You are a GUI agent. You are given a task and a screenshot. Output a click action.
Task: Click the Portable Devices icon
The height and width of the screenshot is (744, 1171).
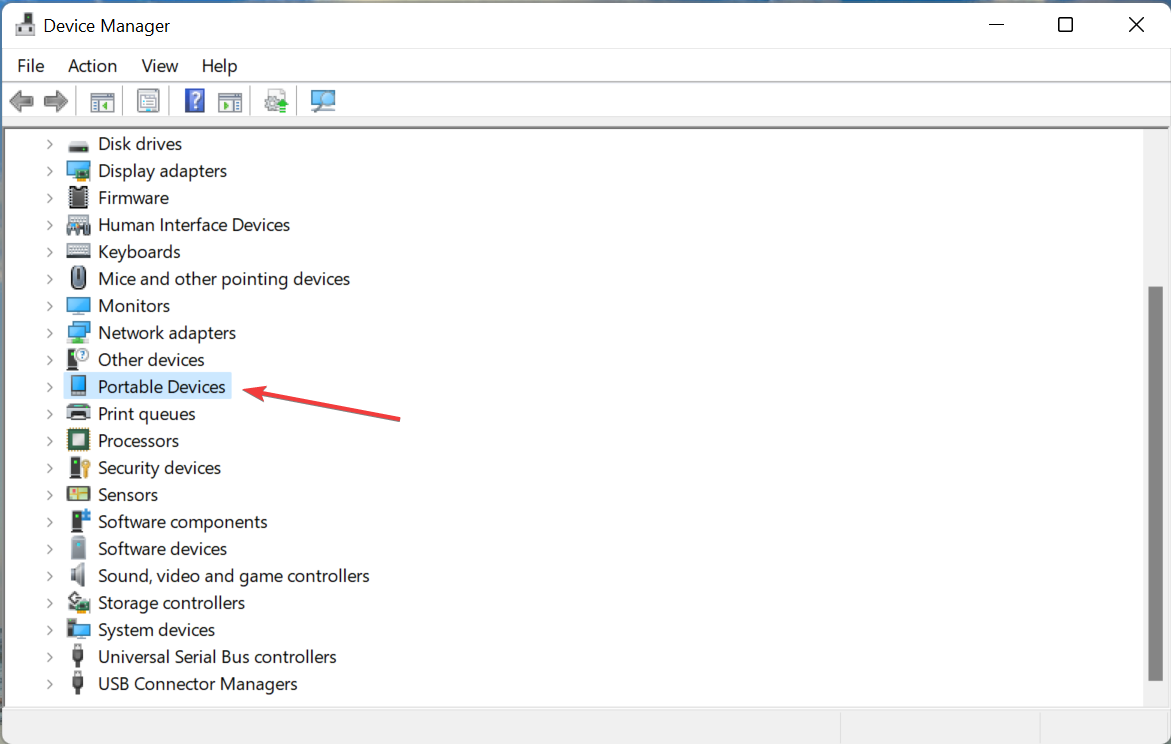click(x=78, y=386)
